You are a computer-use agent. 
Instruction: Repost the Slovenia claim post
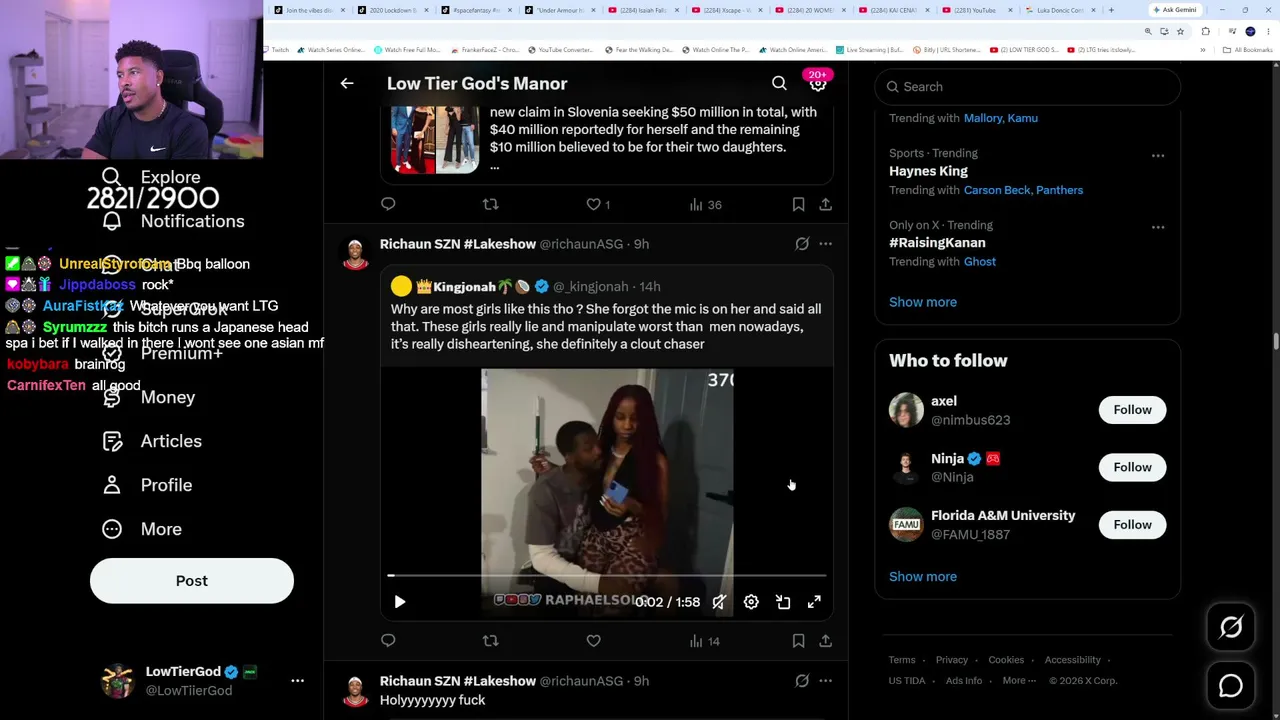point(490,204)
